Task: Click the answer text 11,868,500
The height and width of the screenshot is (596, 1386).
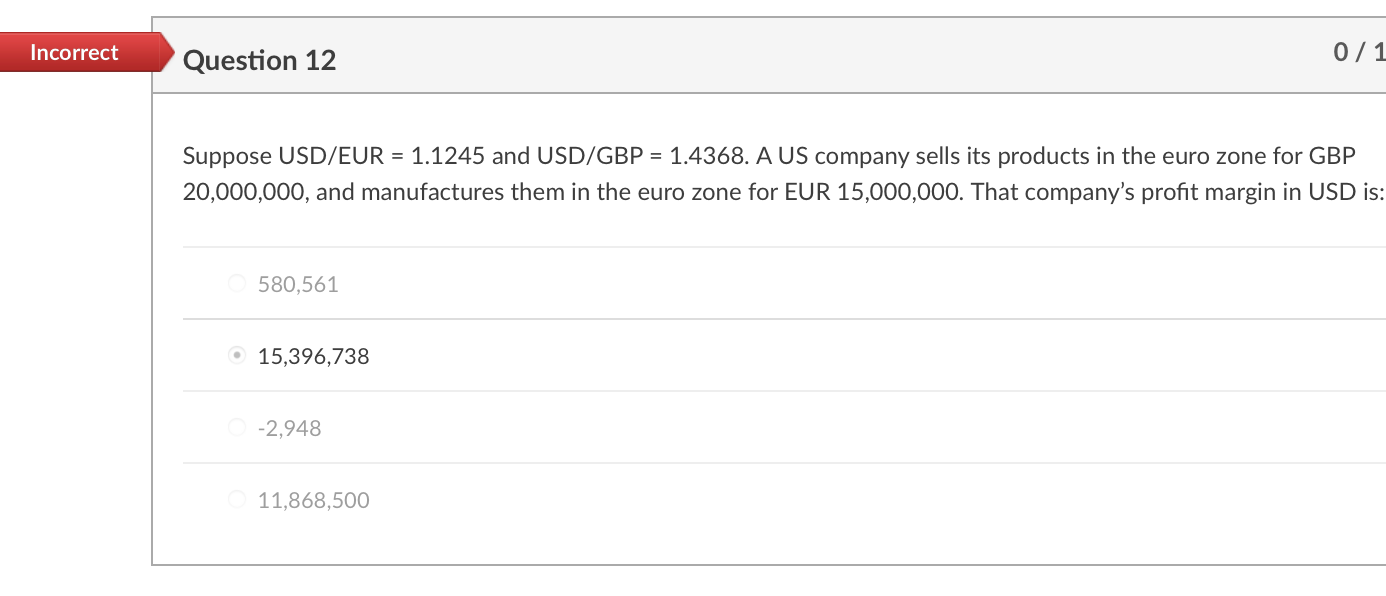Action: 313,500
